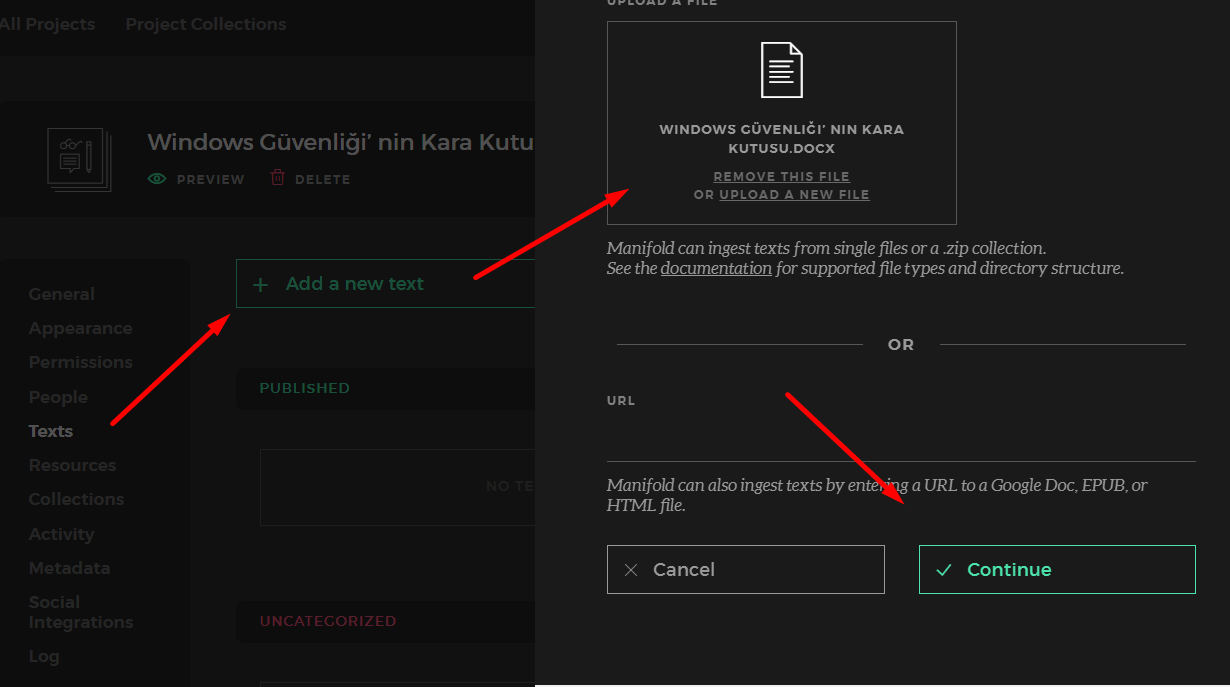This screenshot has width=1230, height=687.
Task: Select Texts in the sidebar
Action: (51, 431)
